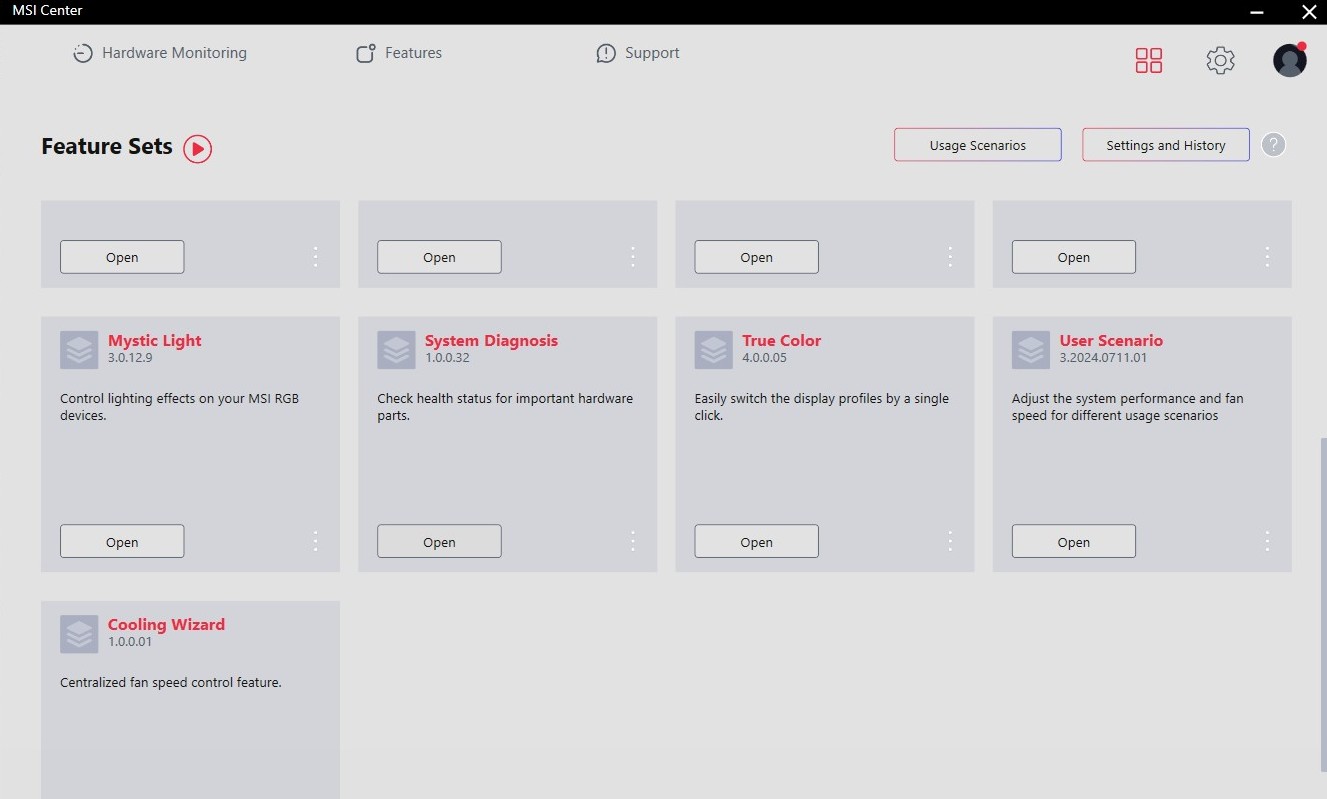This screenshot has width=1327, height=799.
Task: Click the 'Easily switch the display profiles' description
Action: (x=822, y=407)
